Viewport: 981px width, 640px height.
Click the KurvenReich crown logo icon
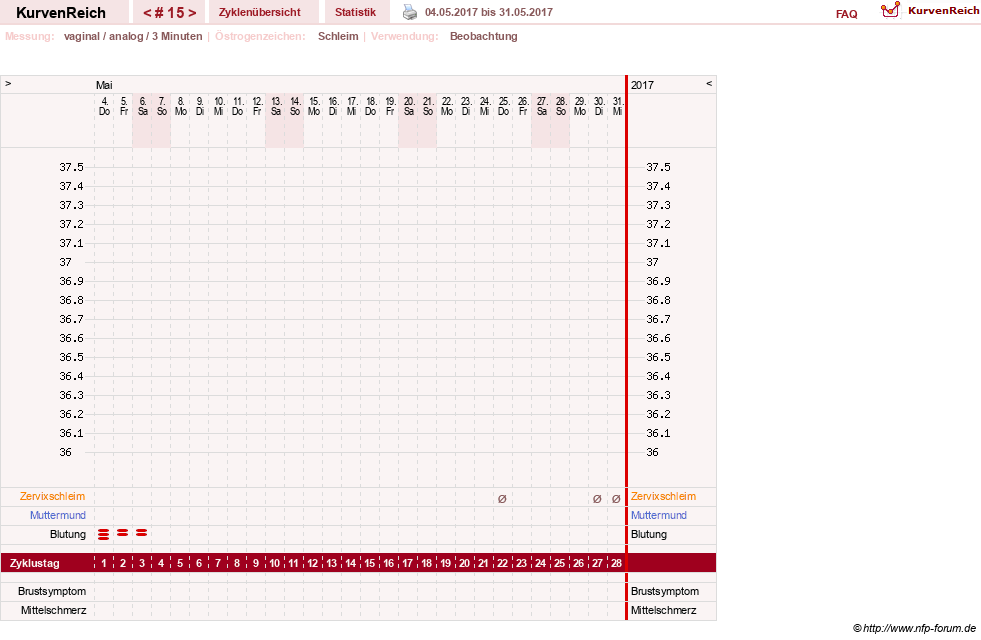890,10
